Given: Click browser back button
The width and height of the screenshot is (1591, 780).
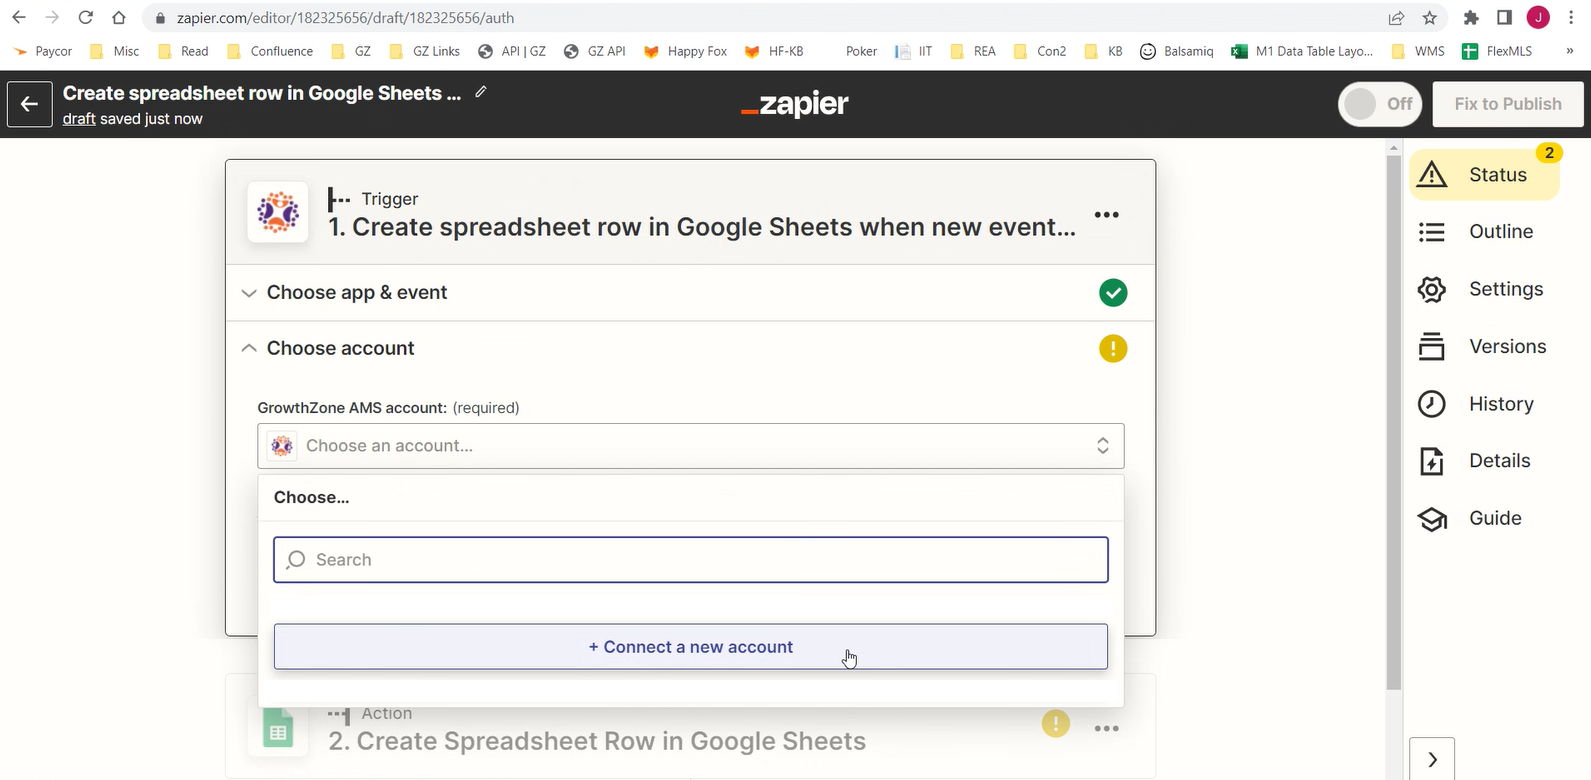Looking at the screenshot, I should coord(19,18).
